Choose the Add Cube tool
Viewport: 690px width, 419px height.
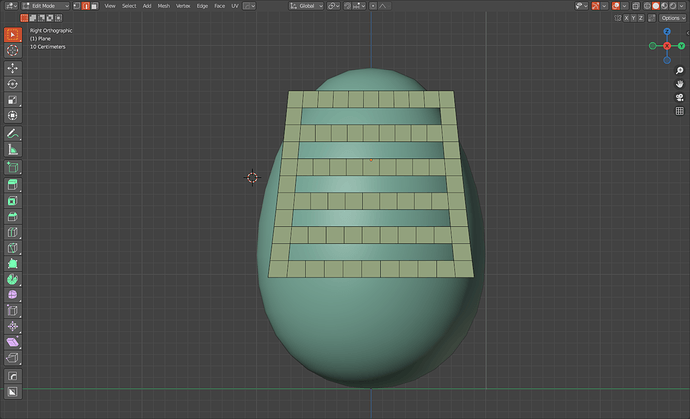coord(13,167)
